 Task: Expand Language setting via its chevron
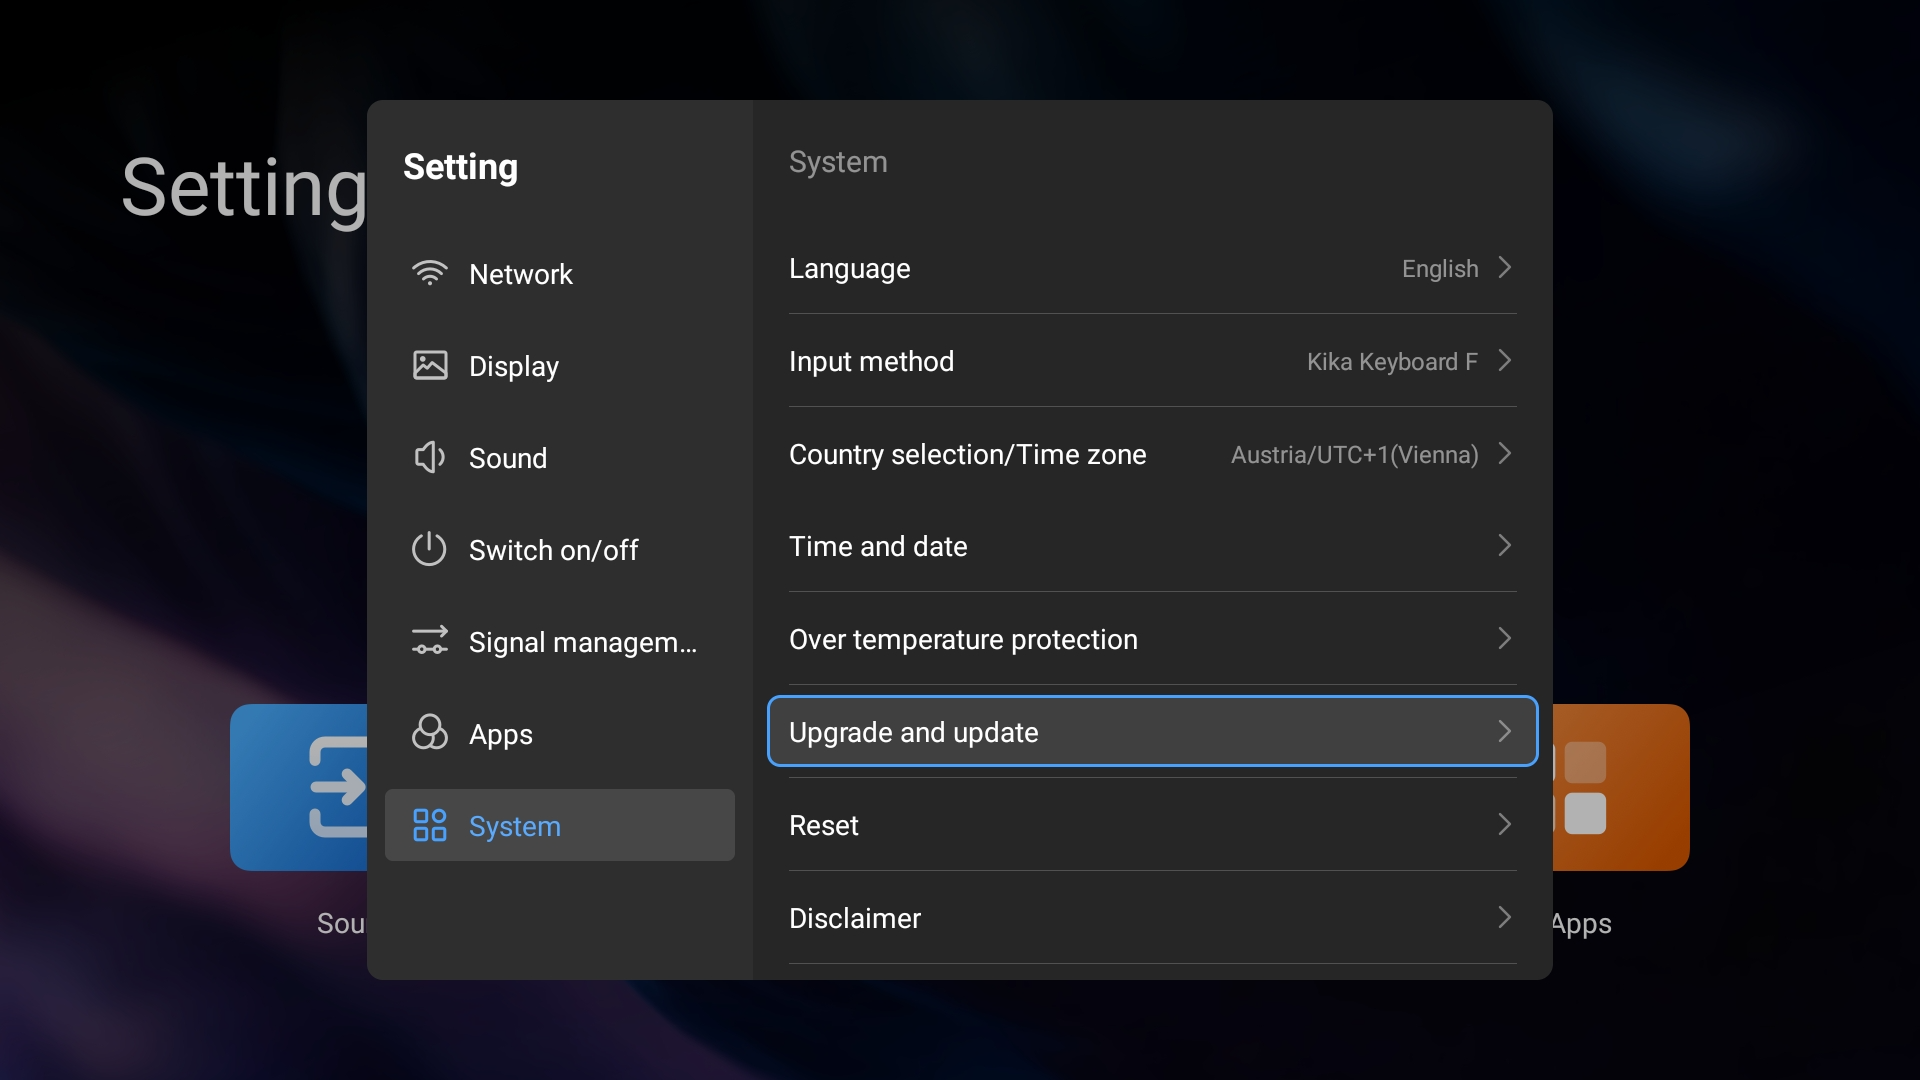[x=1504, y=268]
